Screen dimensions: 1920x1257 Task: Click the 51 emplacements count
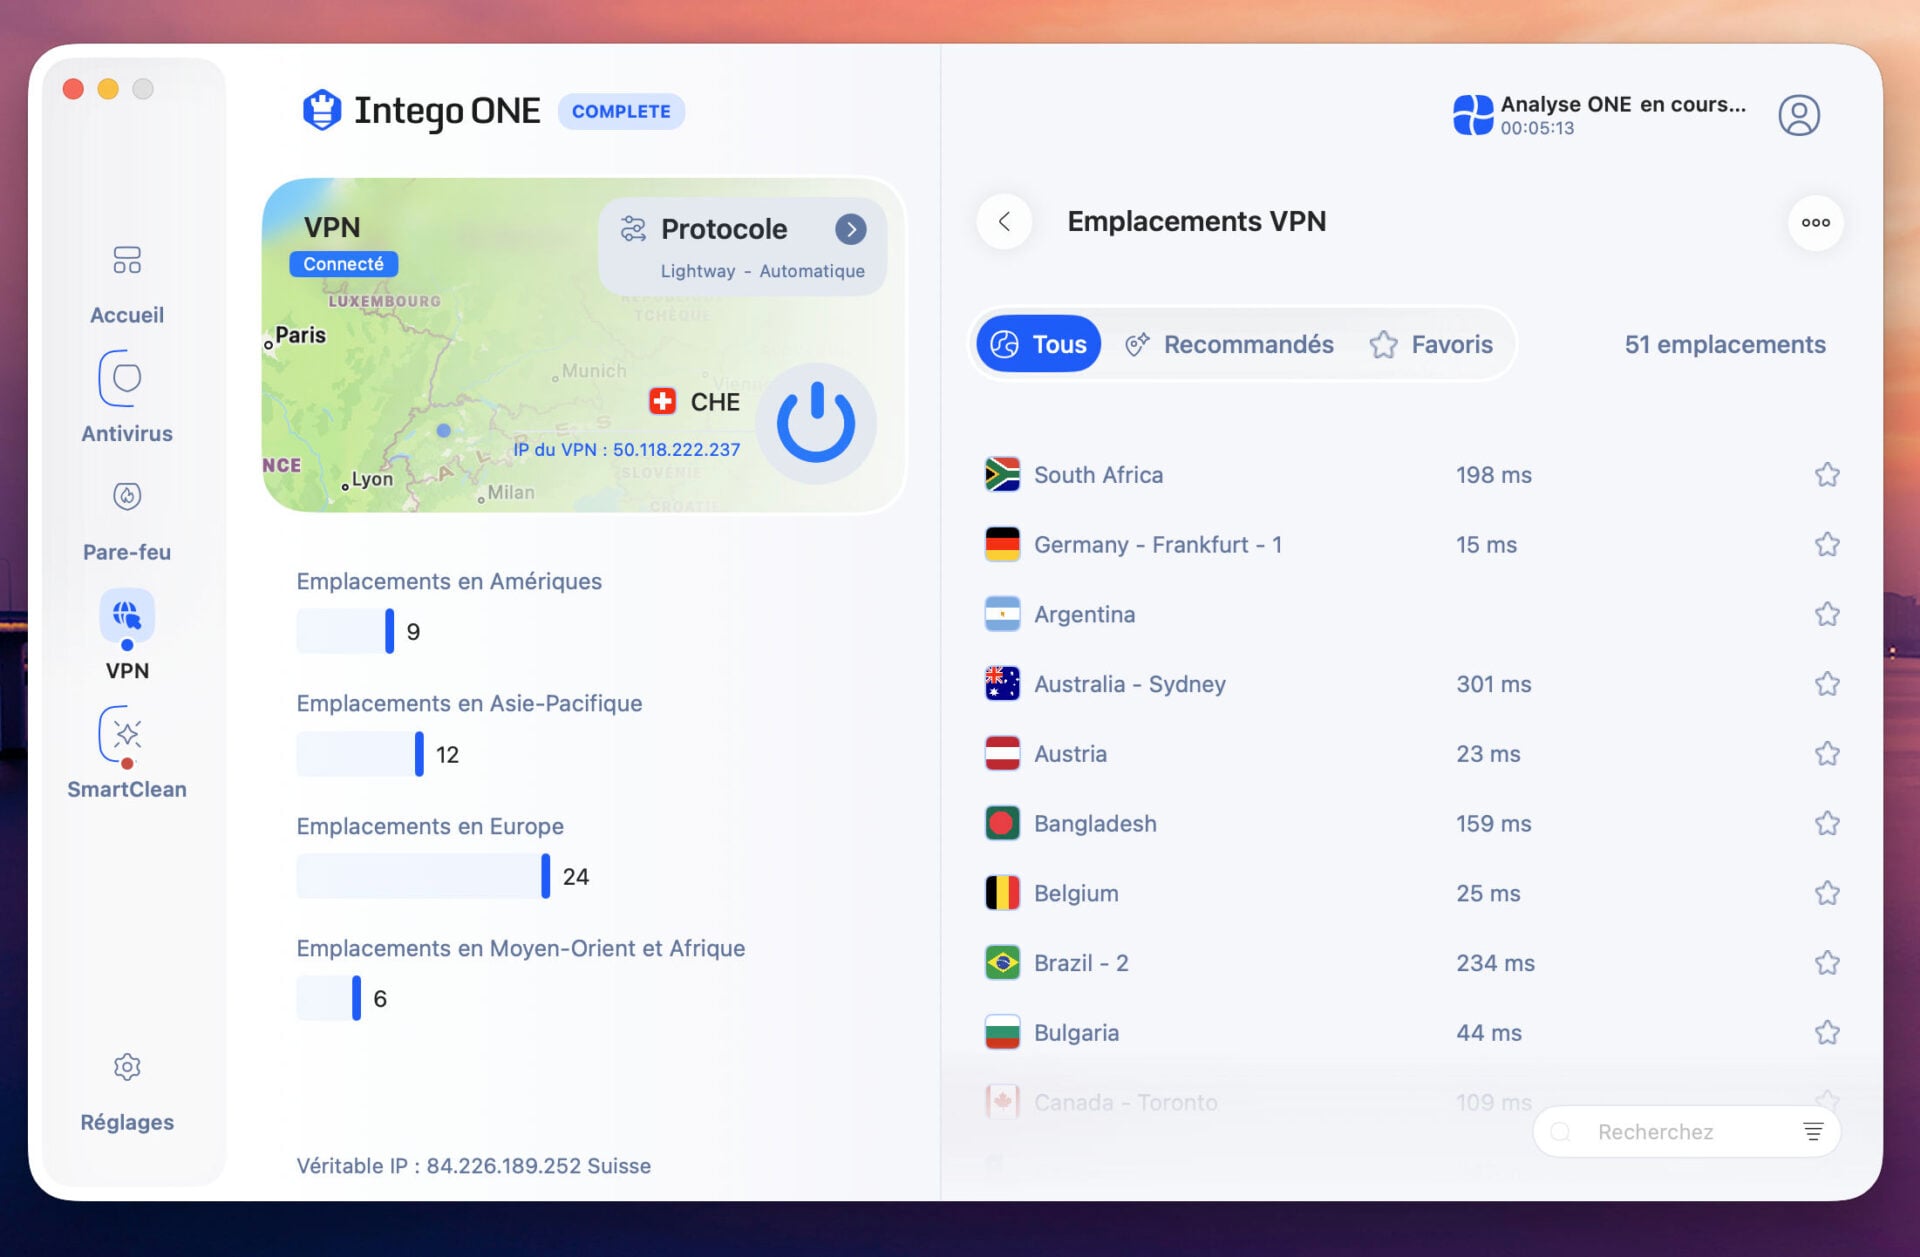pos(1724,344)
